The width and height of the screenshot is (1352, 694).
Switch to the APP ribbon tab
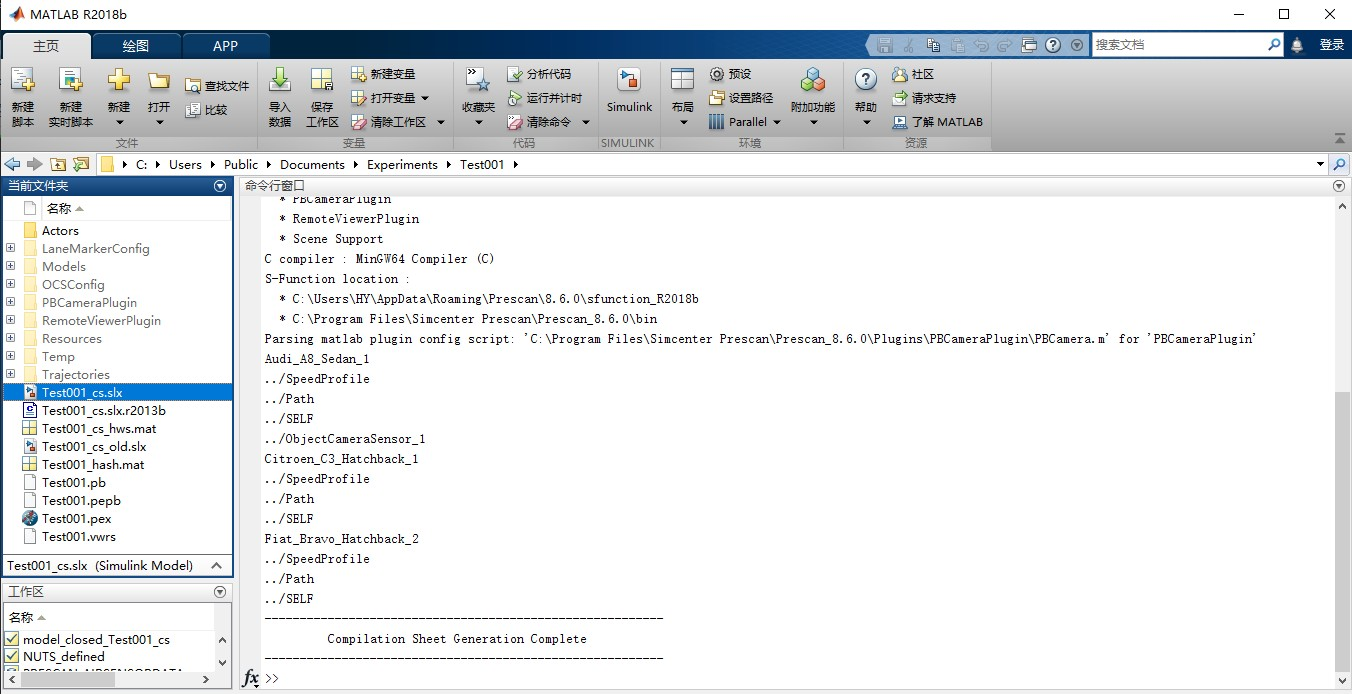(225, 45)
